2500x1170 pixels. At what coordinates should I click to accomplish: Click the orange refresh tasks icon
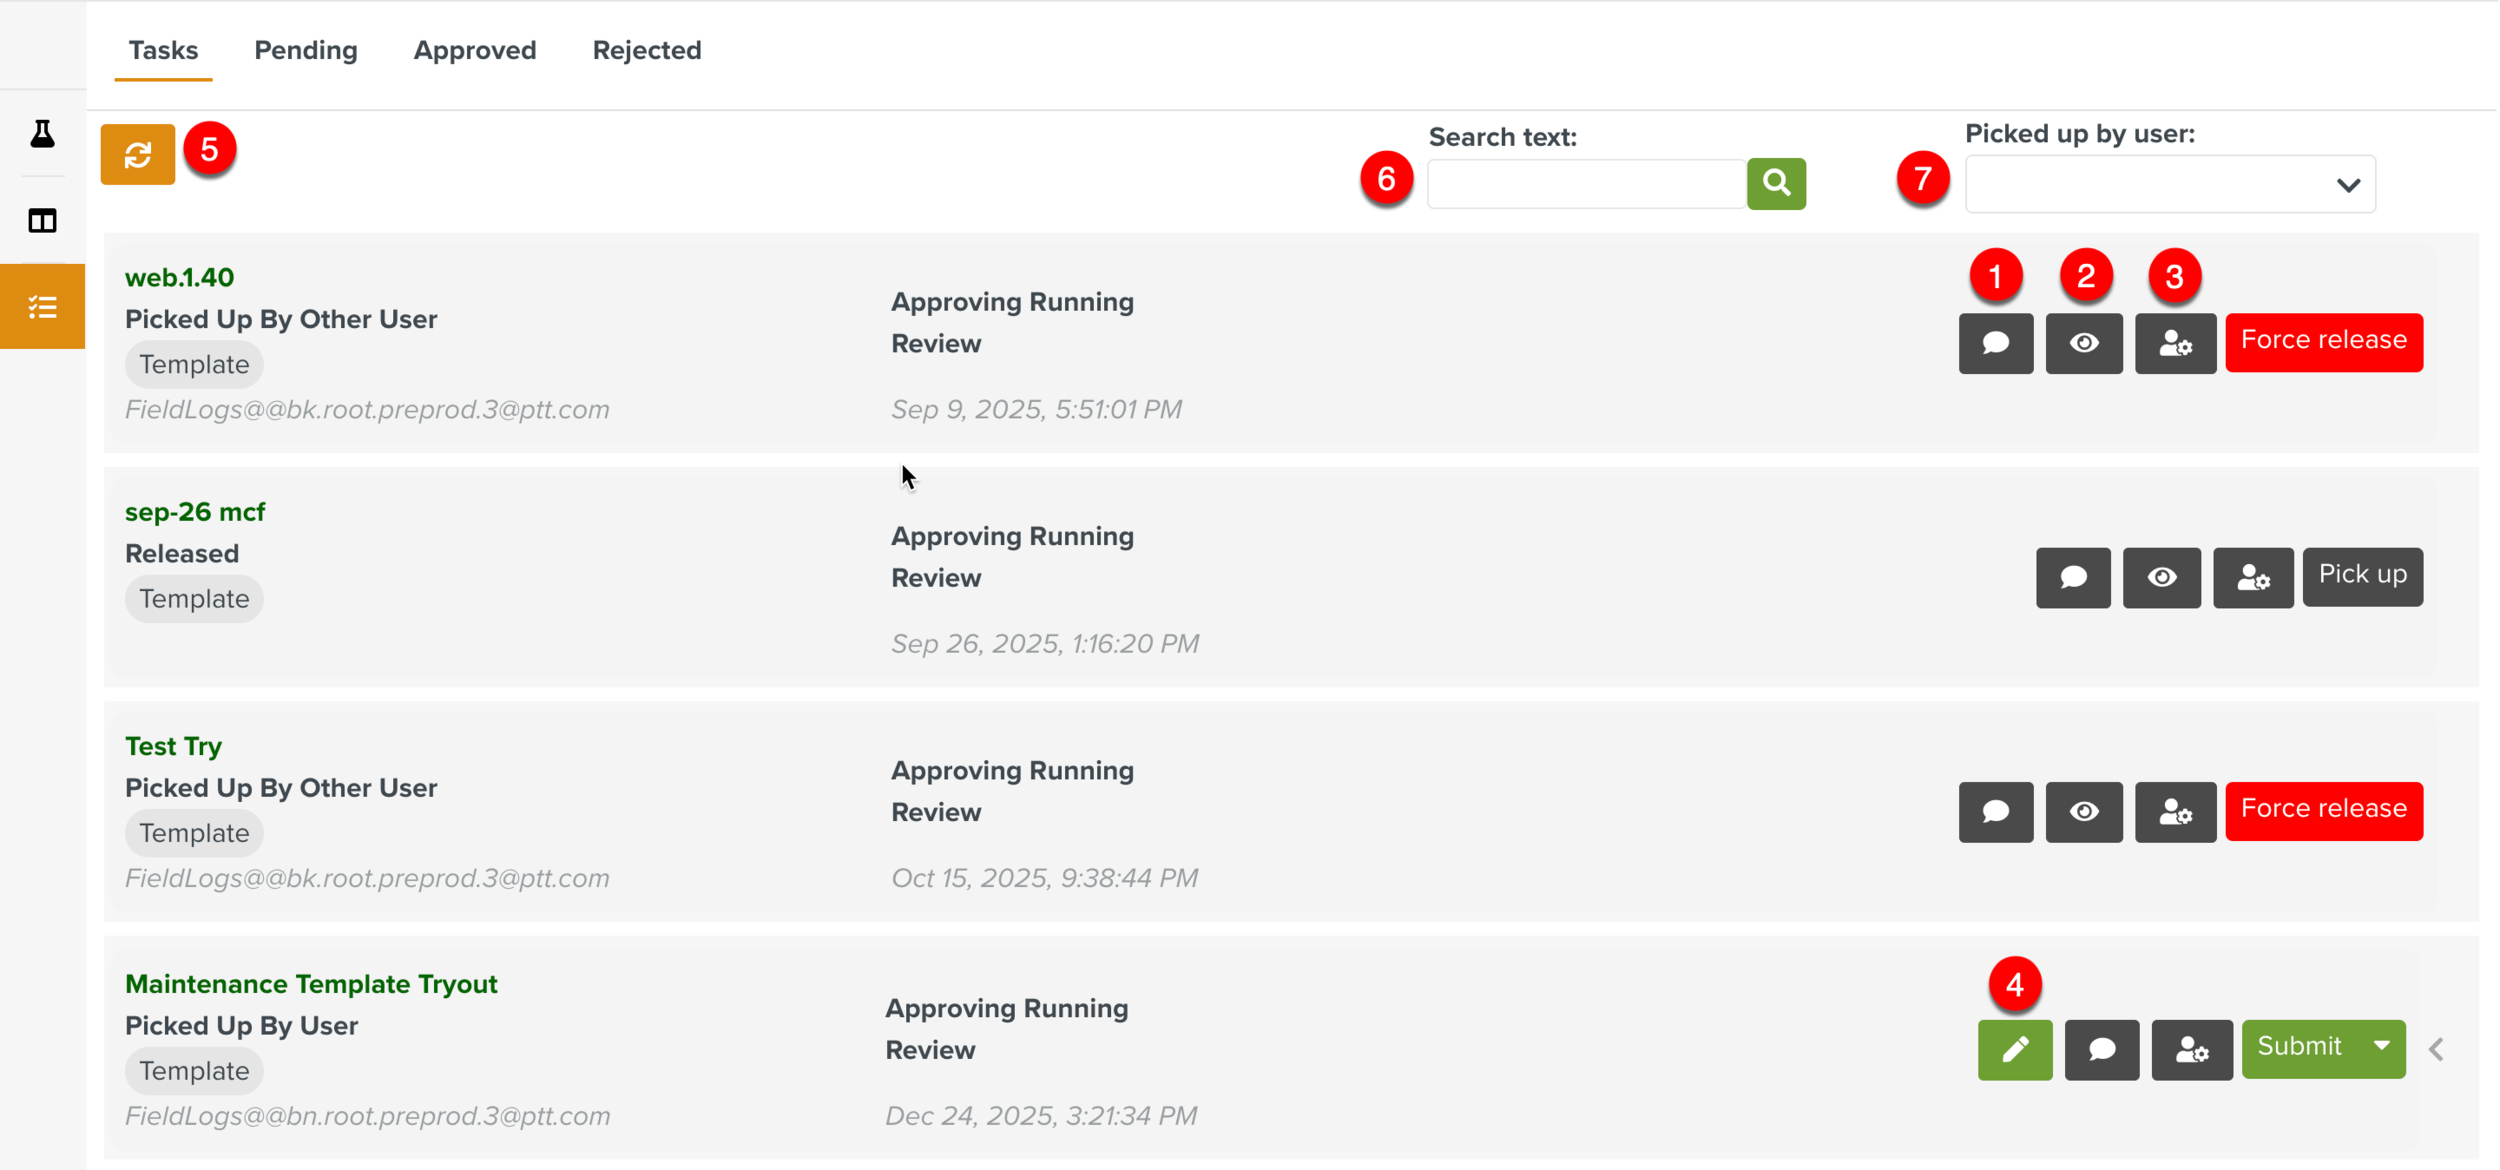click(x=137, y=154)
